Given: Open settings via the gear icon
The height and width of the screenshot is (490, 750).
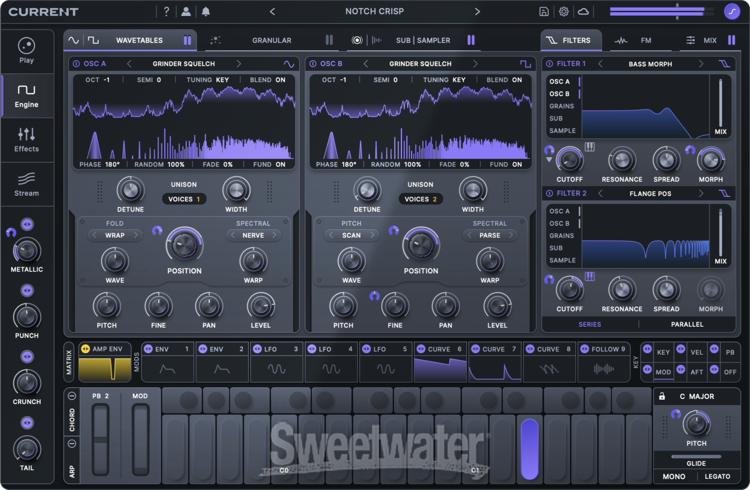Looking at the screenshot, I should [x=563, y=11].
